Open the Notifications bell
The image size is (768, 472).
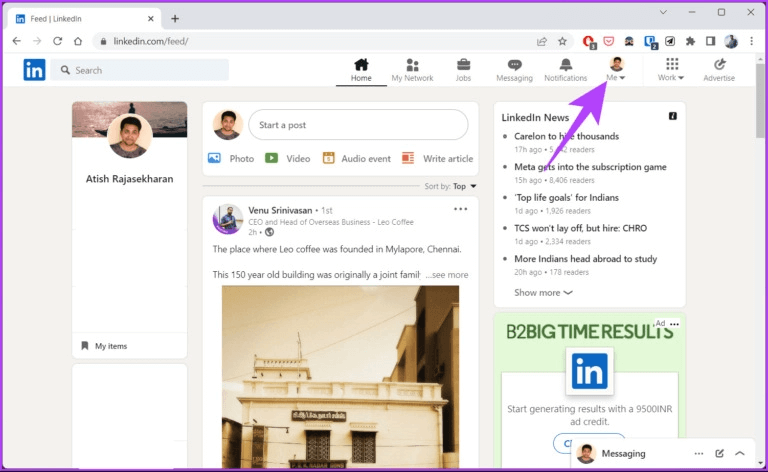pos(565,70)
